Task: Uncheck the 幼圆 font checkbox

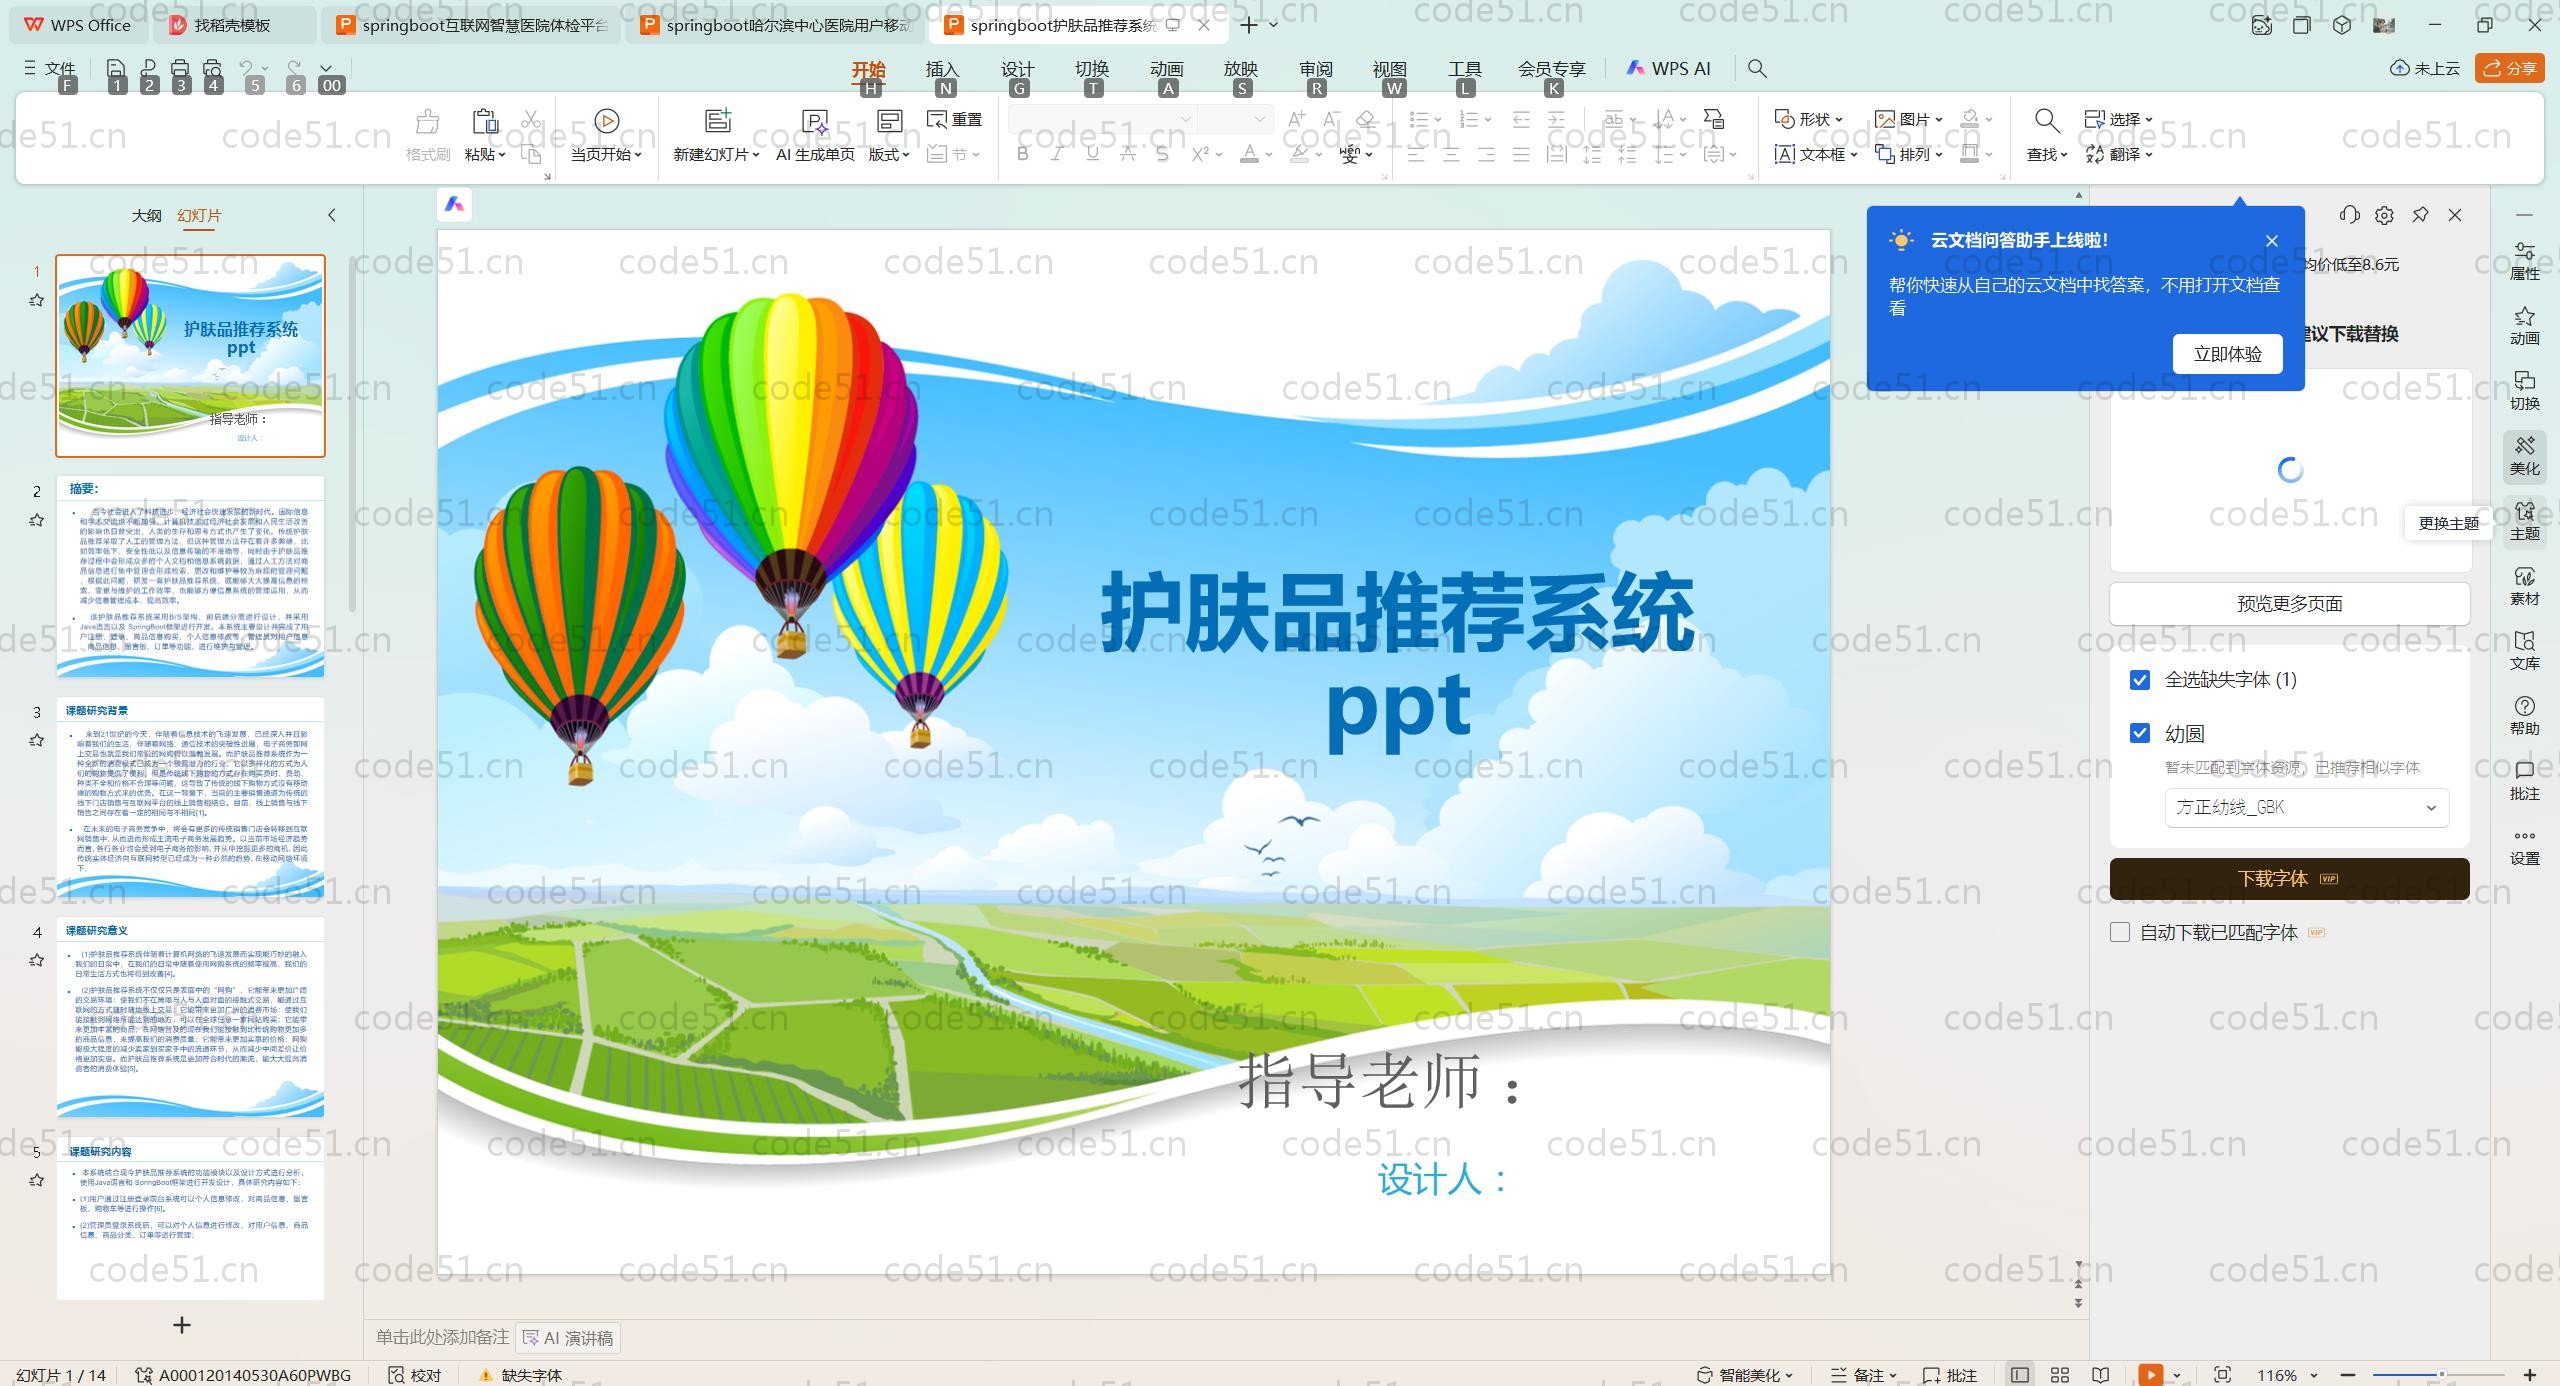Action: pos(2140,734)
